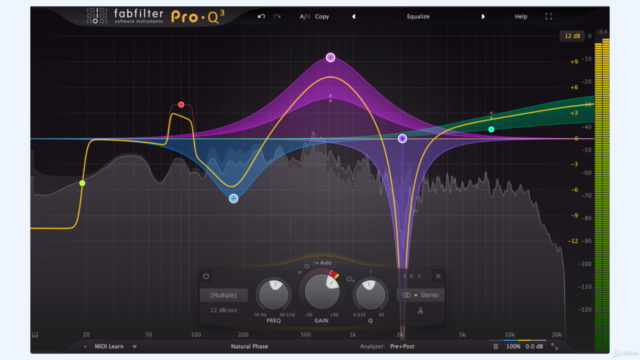Toggle the Gain-Q interaction icon
Image resolution: width=640 pixels, height=360 pixels.
(350, 280)
